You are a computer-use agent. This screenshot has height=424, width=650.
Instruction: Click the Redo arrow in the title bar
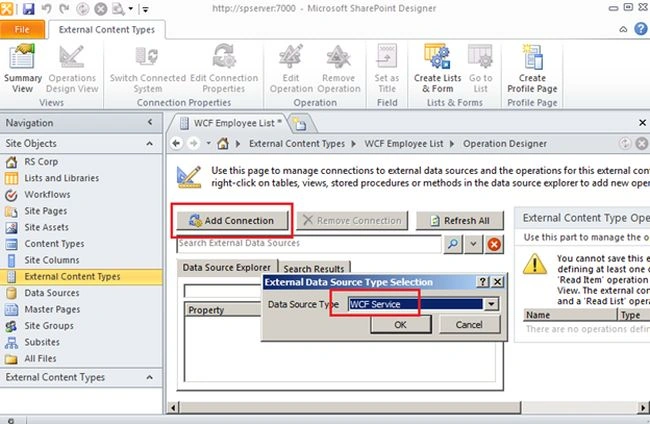64,8
